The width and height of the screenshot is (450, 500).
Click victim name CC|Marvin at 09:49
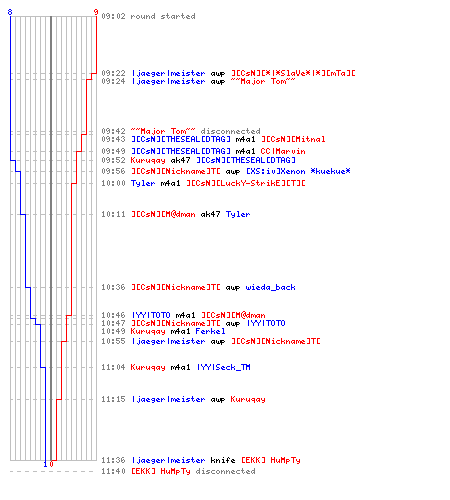[283, 151]
